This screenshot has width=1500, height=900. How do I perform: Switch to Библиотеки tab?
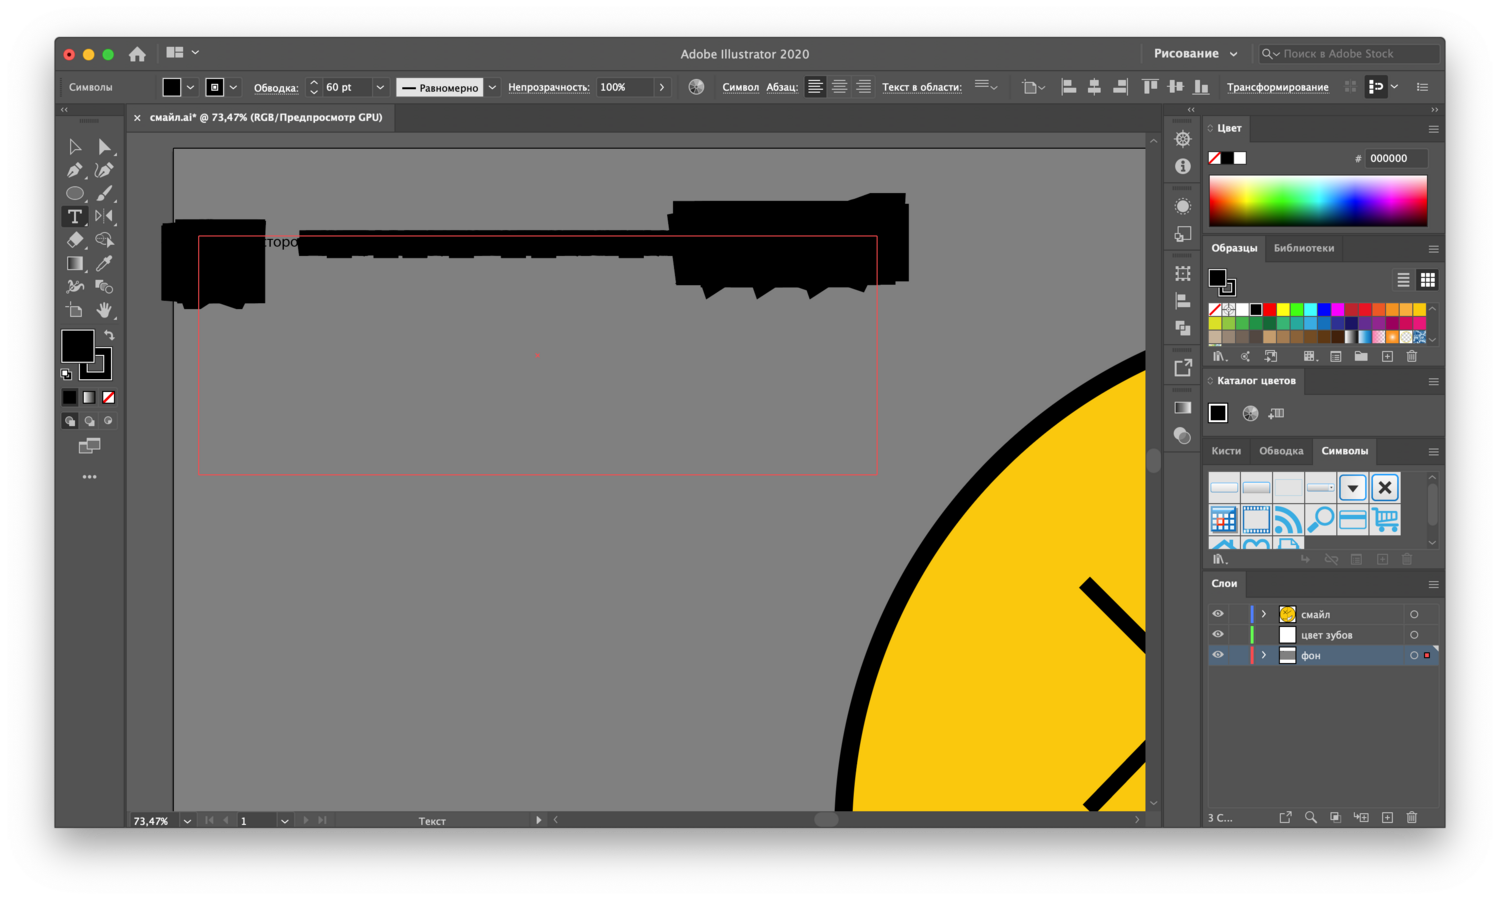pos(1304,248)
